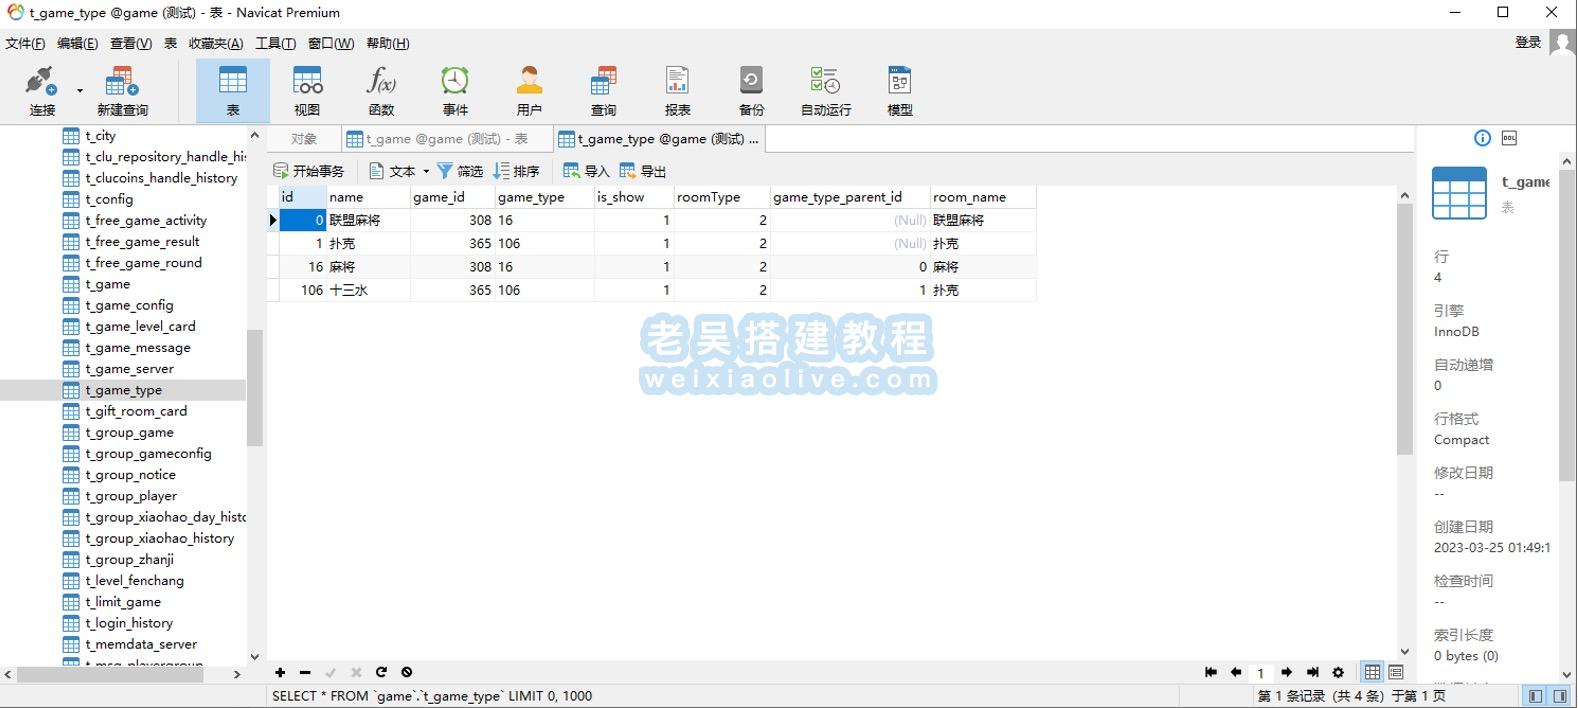Click the 视图 (View) toolbar icon

[x=307, y=90]
